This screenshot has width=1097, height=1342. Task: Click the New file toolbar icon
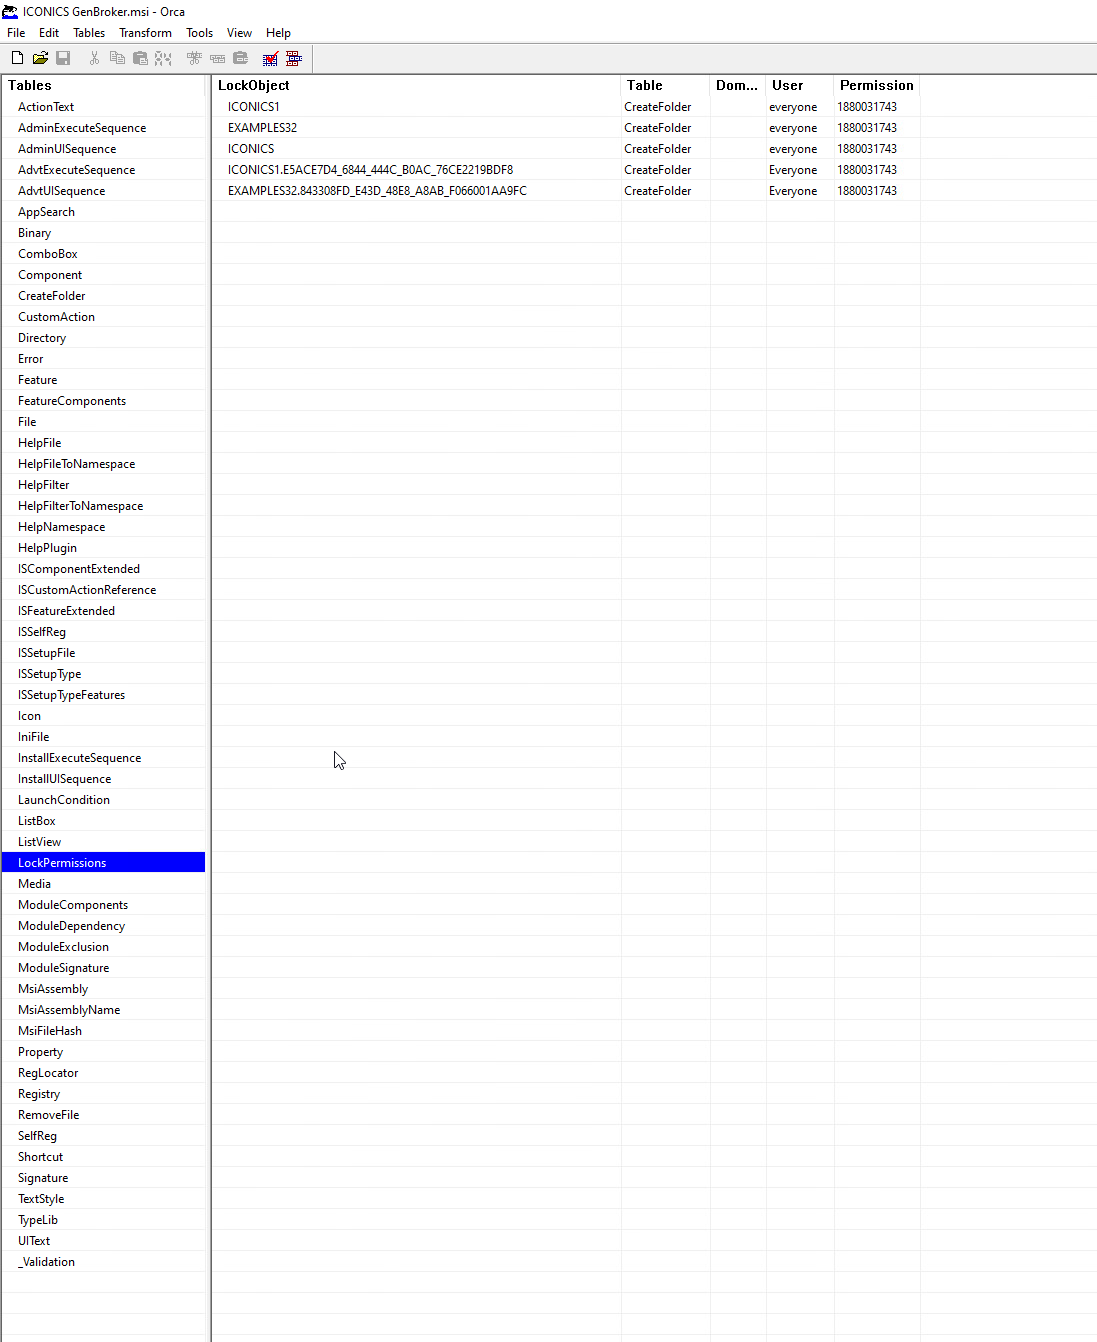17,58
